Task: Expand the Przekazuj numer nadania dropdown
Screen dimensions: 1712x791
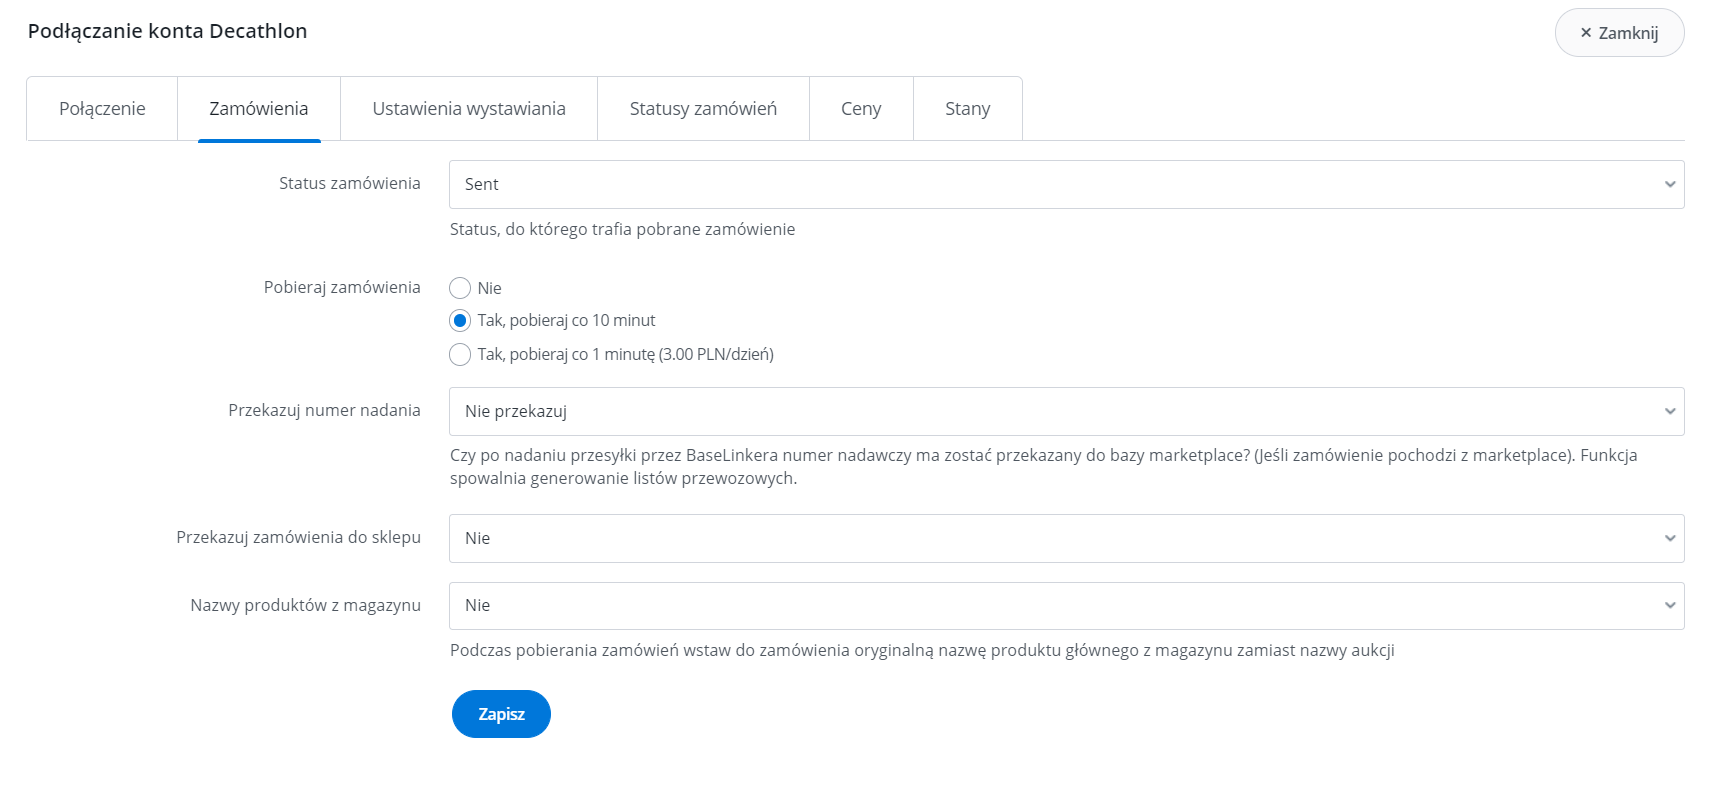Action: [x=1066, y=411]
